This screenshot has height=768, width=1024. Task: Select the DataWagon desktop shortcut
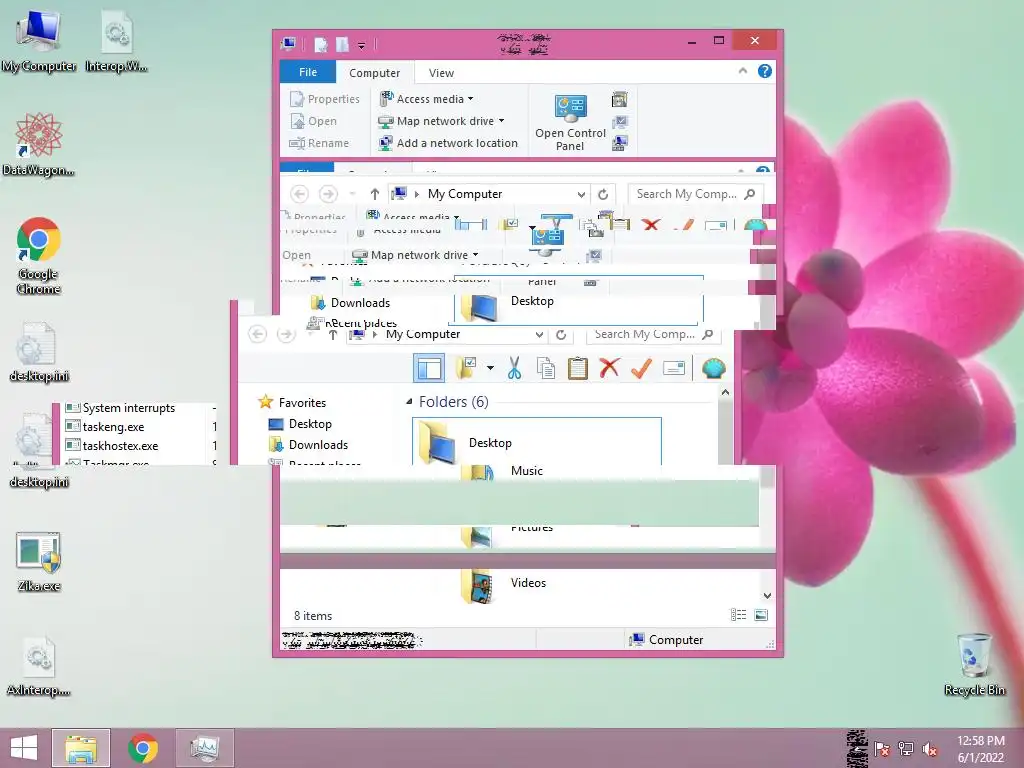point(39,144)
